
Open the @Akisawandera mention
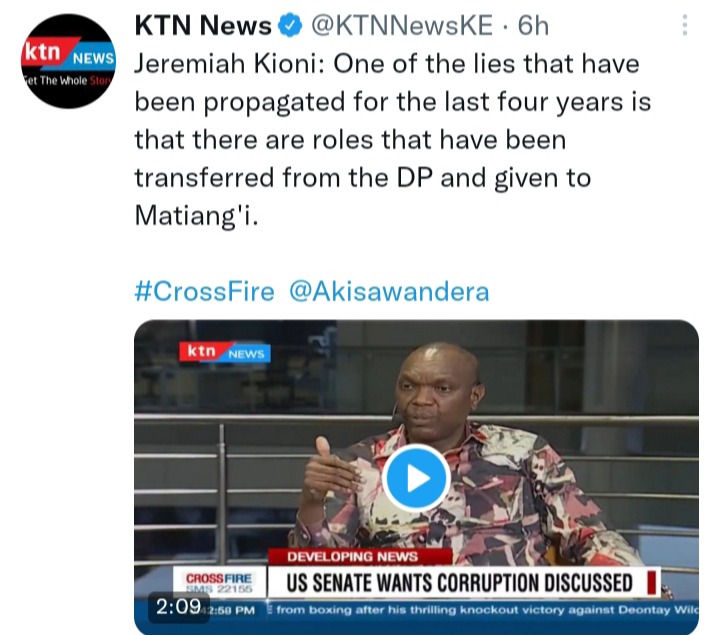(x=389, y=292)
